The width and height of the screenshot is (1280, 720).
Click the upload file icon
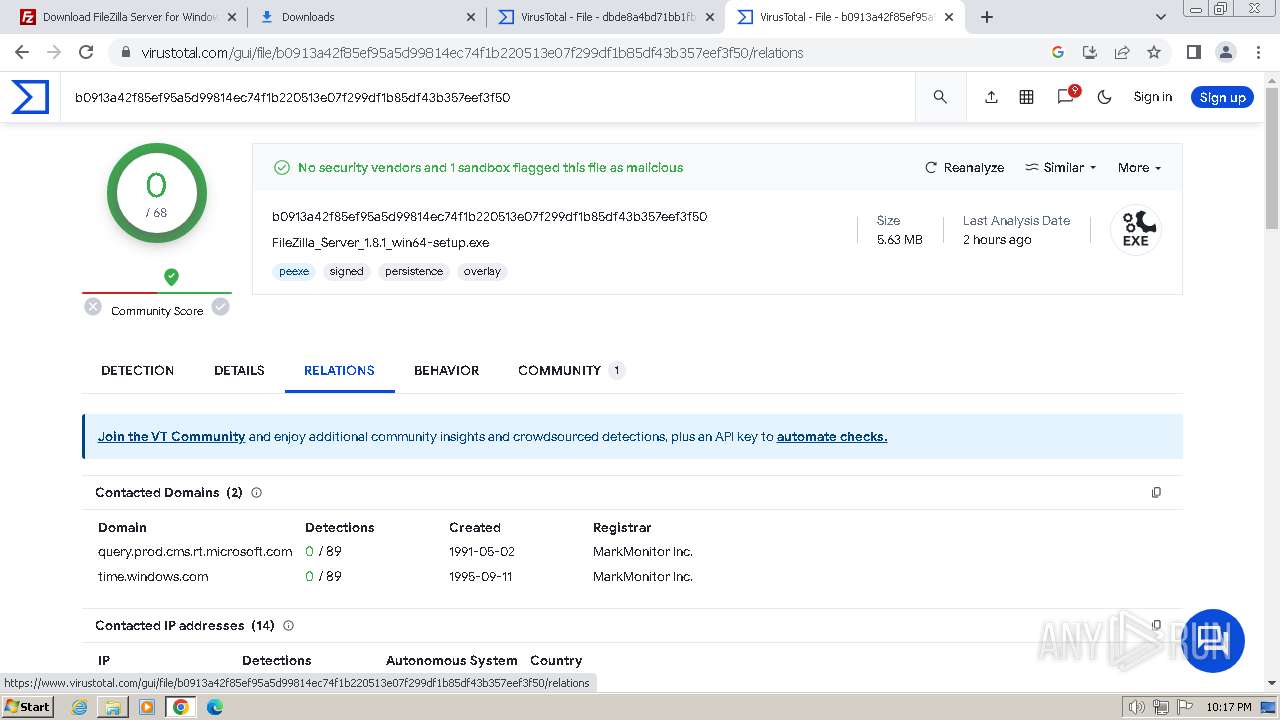click(x=991, y=97)
